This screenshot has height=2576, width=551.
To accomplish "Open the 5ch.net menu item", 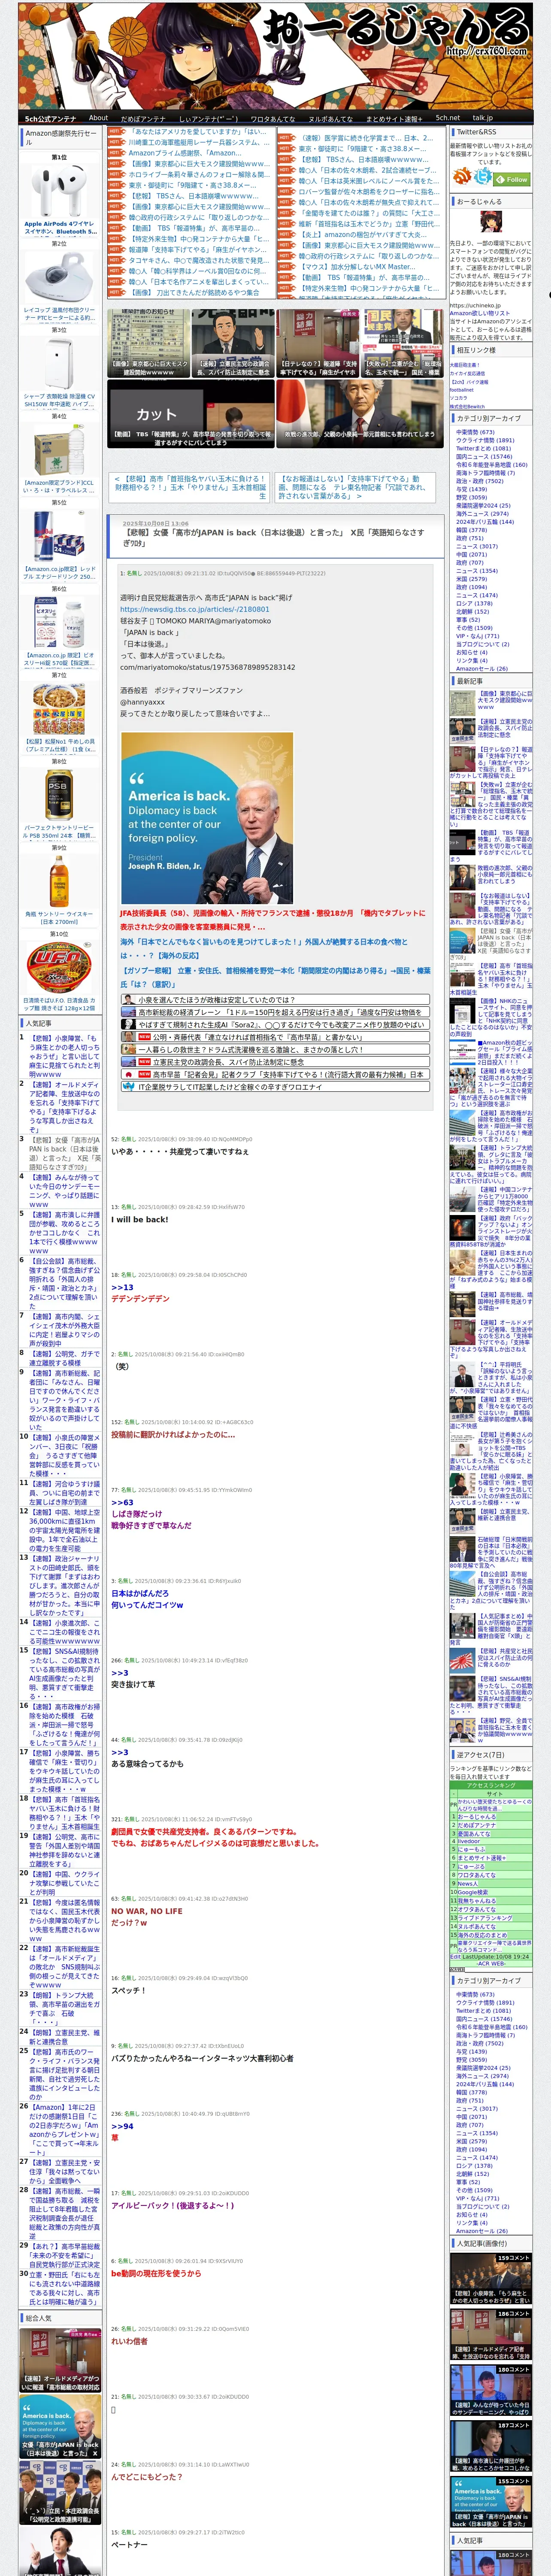I will click(448, 118).
